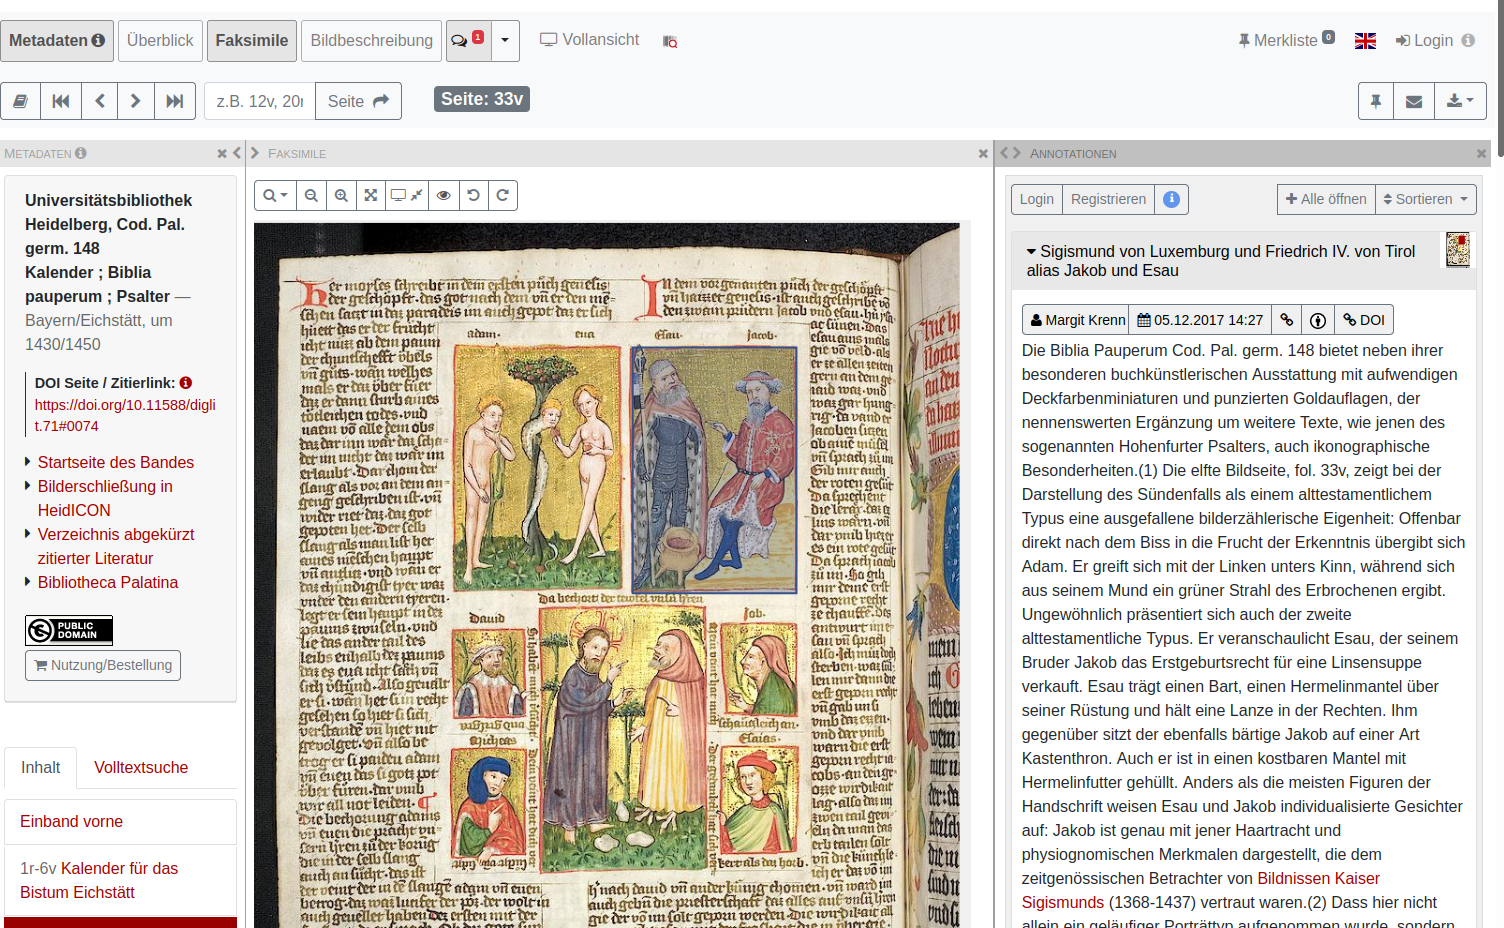Close the Metadaten panel
1504x928 pixels.
coord(222,153)
